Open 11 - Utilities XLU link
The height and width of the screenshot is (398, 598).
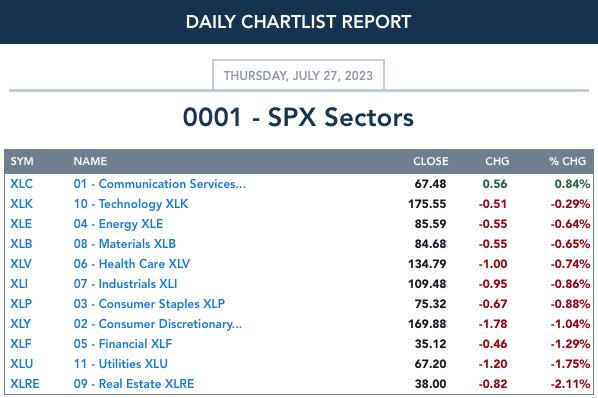[121, 364]
